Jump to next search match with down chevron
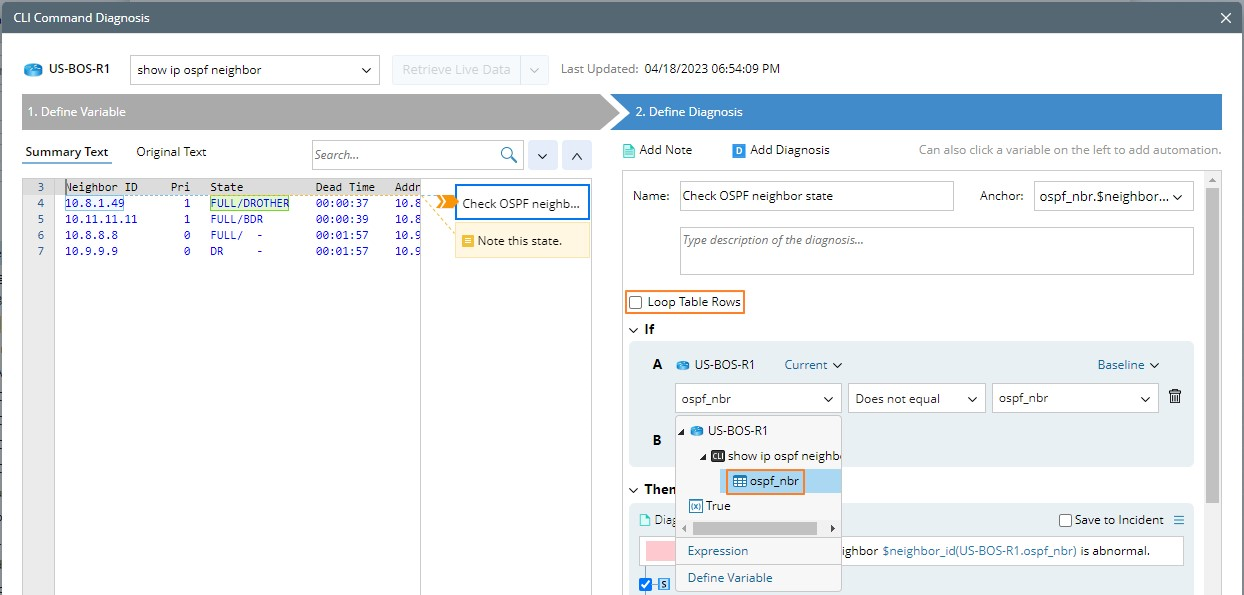Viewport: 1244px width, 595px height. pos(542,155)
